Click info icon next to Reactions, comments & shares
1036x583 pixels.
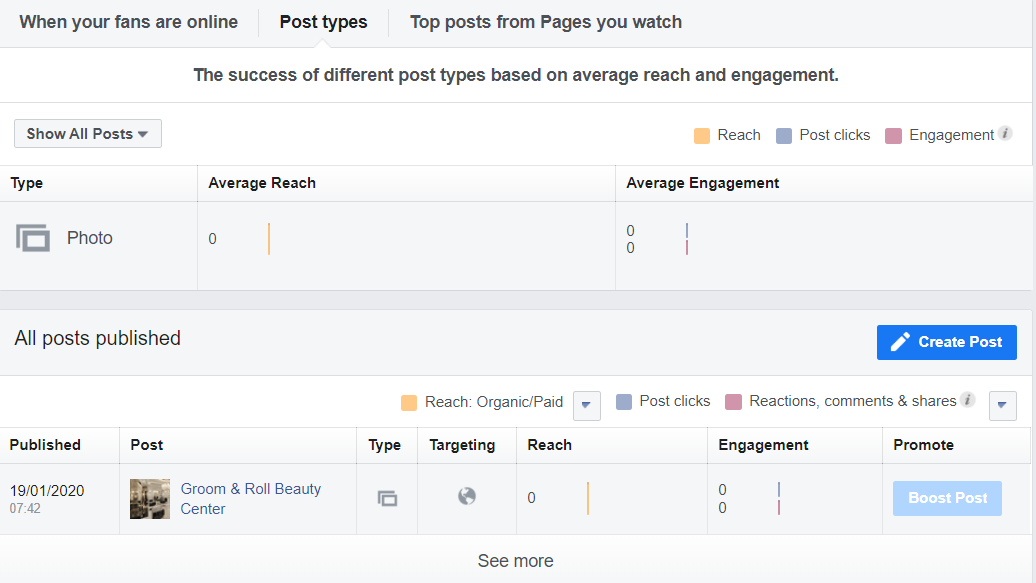pyautogui.click(x=967, y=400)
